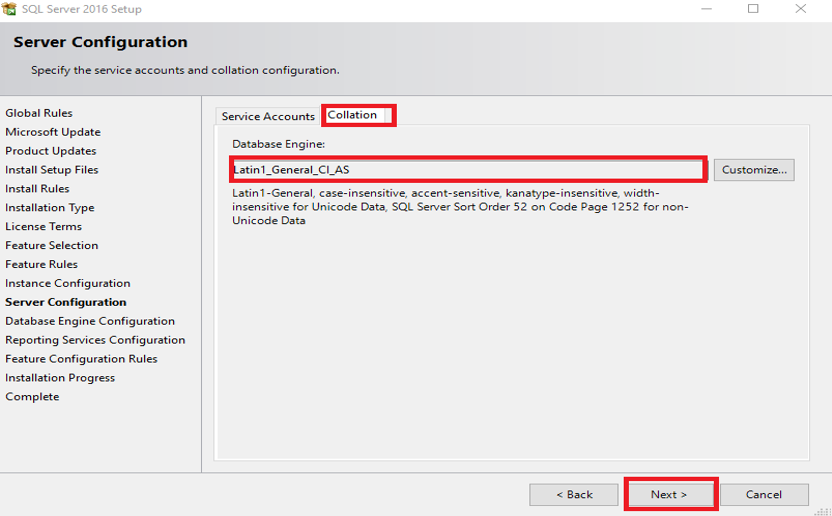Minimize the setup window
This screenshot has width=832, height=516.
[x=706, y=9]
